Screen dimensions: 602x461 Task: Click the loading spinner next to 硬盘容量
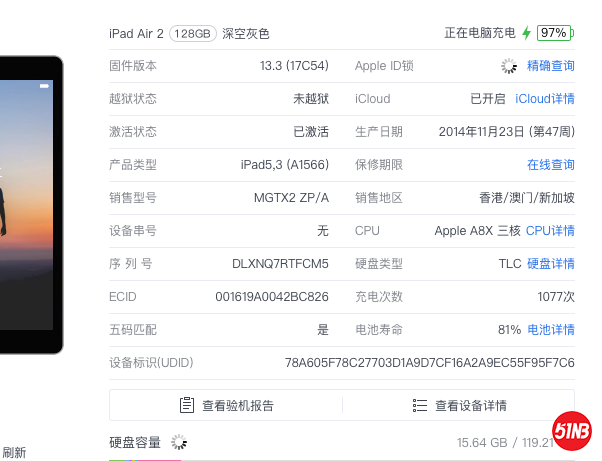point(179,442)
